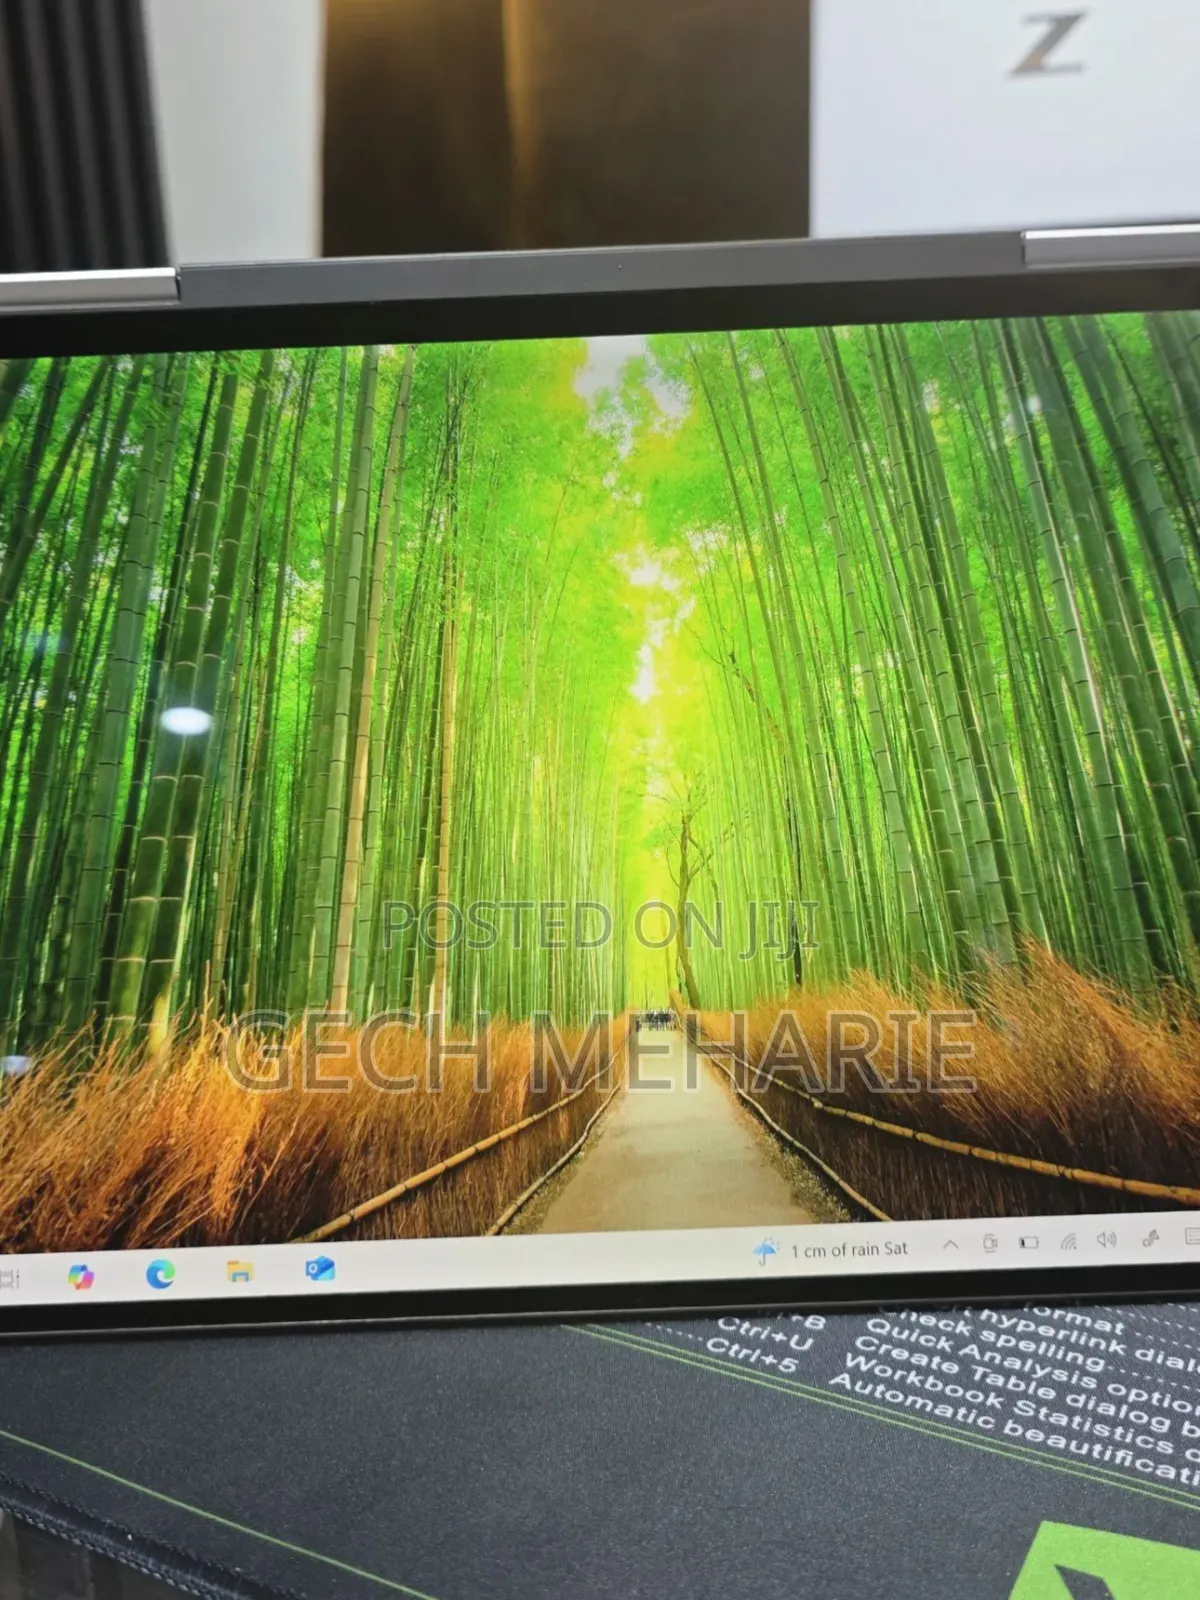Open File Explorer from the taskbar
The width and height of the screenshot is (1200, 1600).
coord(240,1271)
